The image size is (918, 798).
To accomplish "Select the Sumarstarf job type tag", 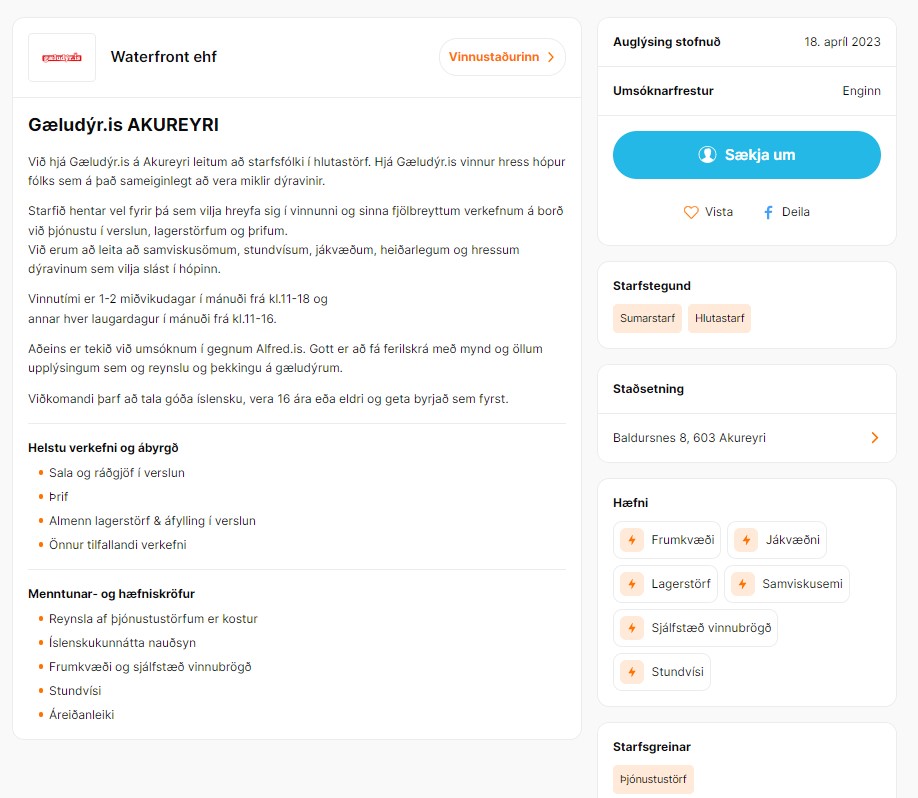I will click(x=647, y=318).
